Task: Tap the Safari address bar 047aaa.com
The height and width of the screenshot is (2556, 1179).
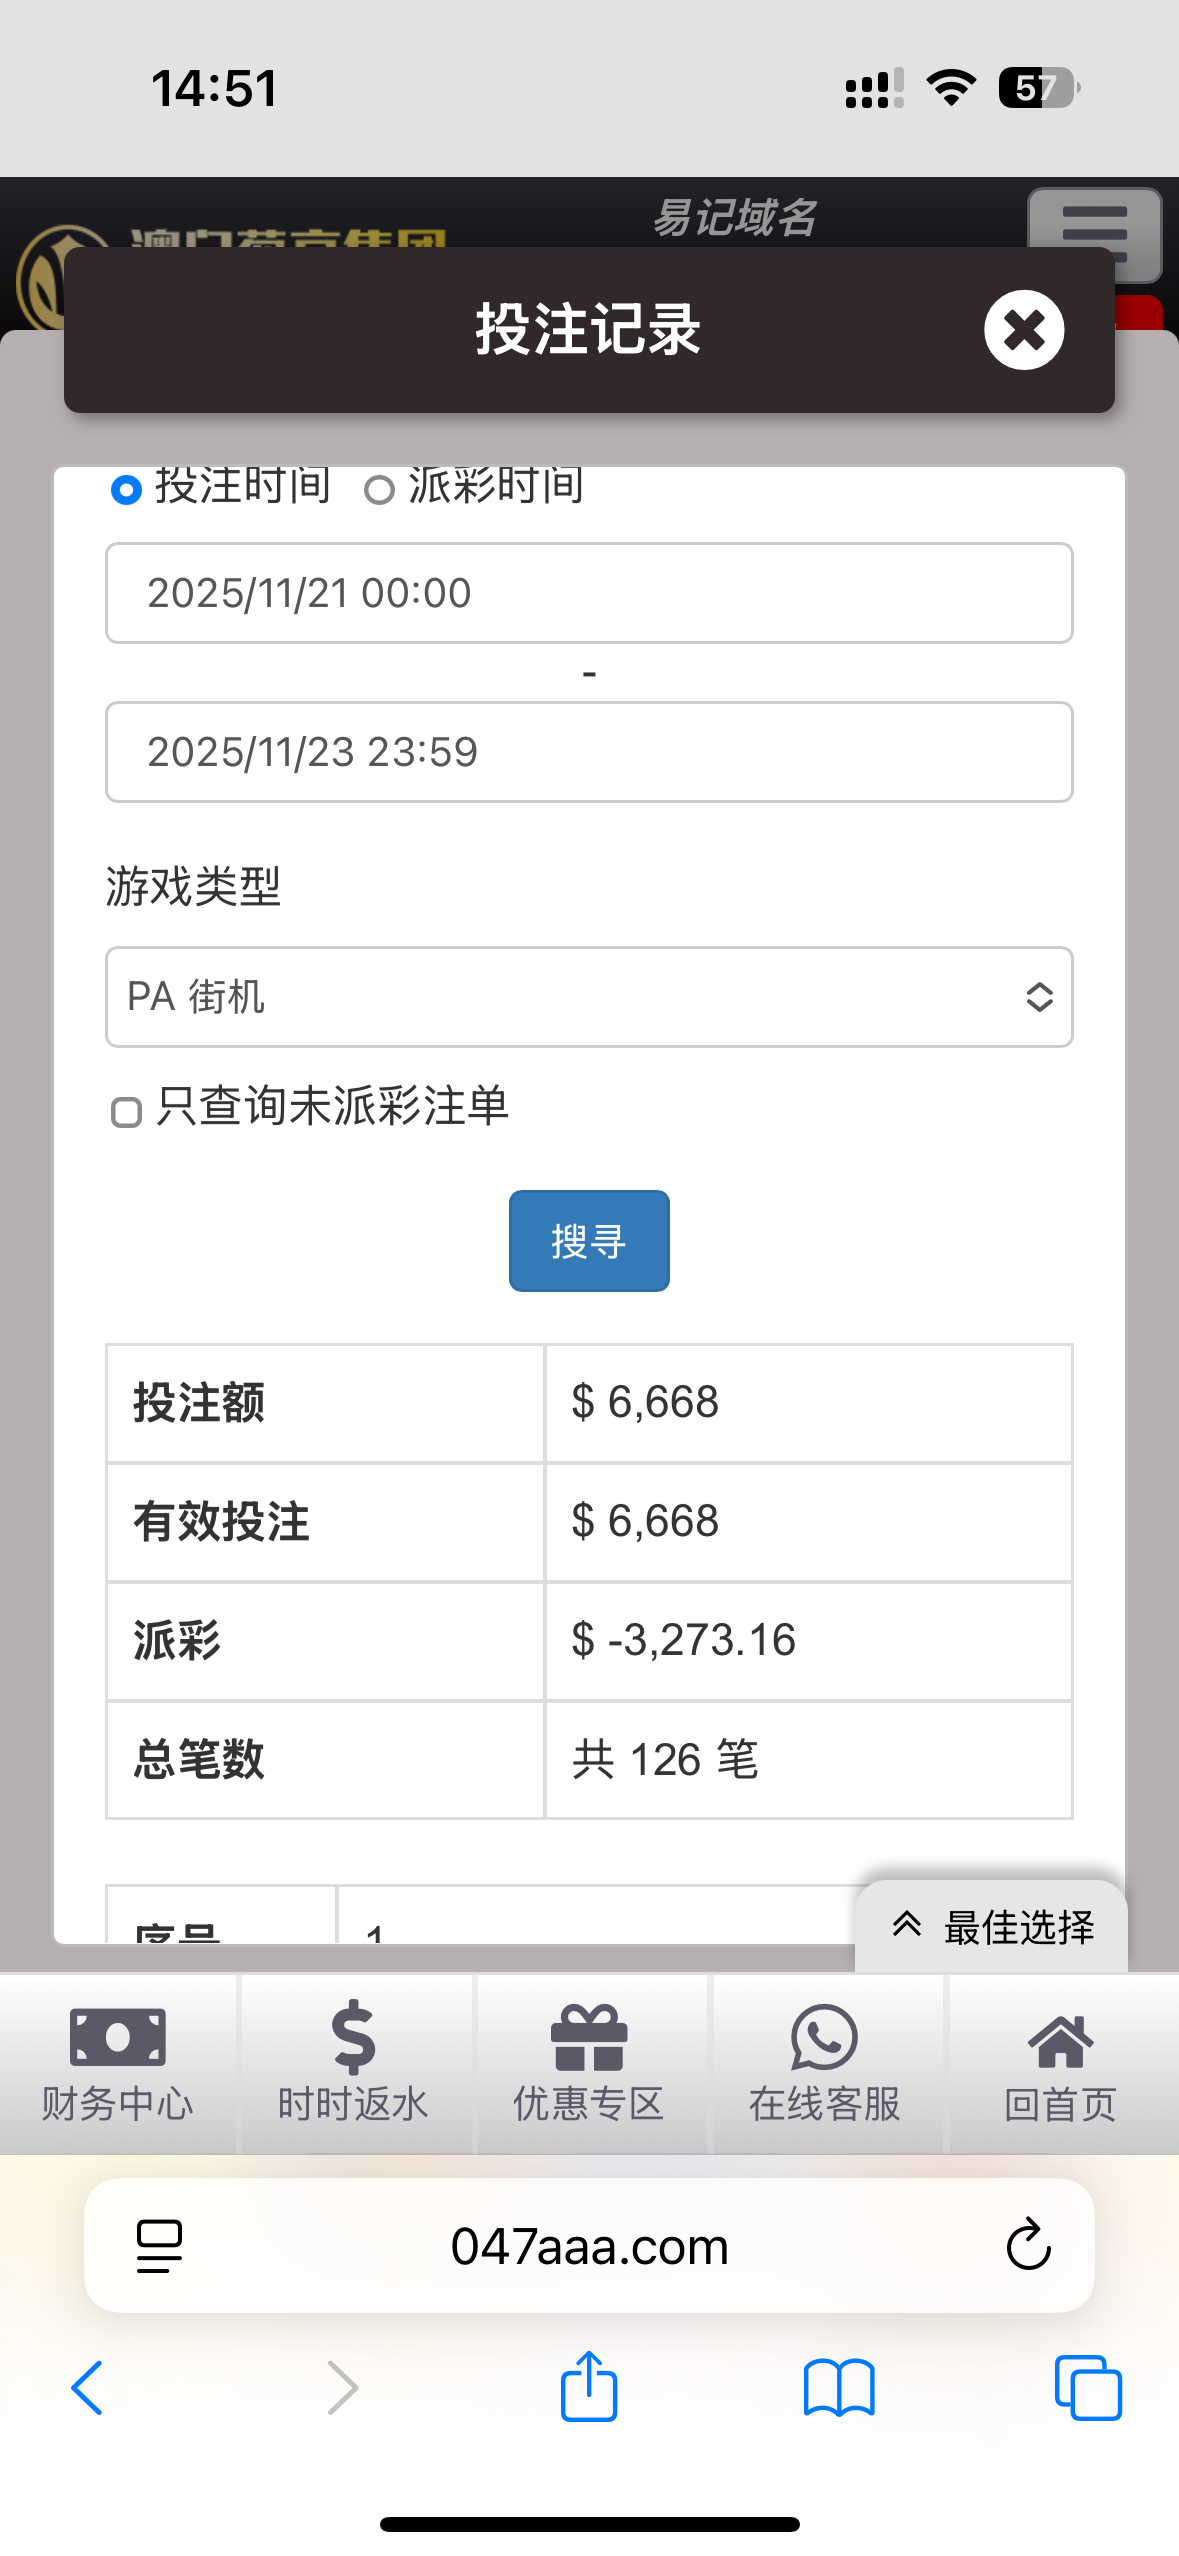Action: 589,2246
